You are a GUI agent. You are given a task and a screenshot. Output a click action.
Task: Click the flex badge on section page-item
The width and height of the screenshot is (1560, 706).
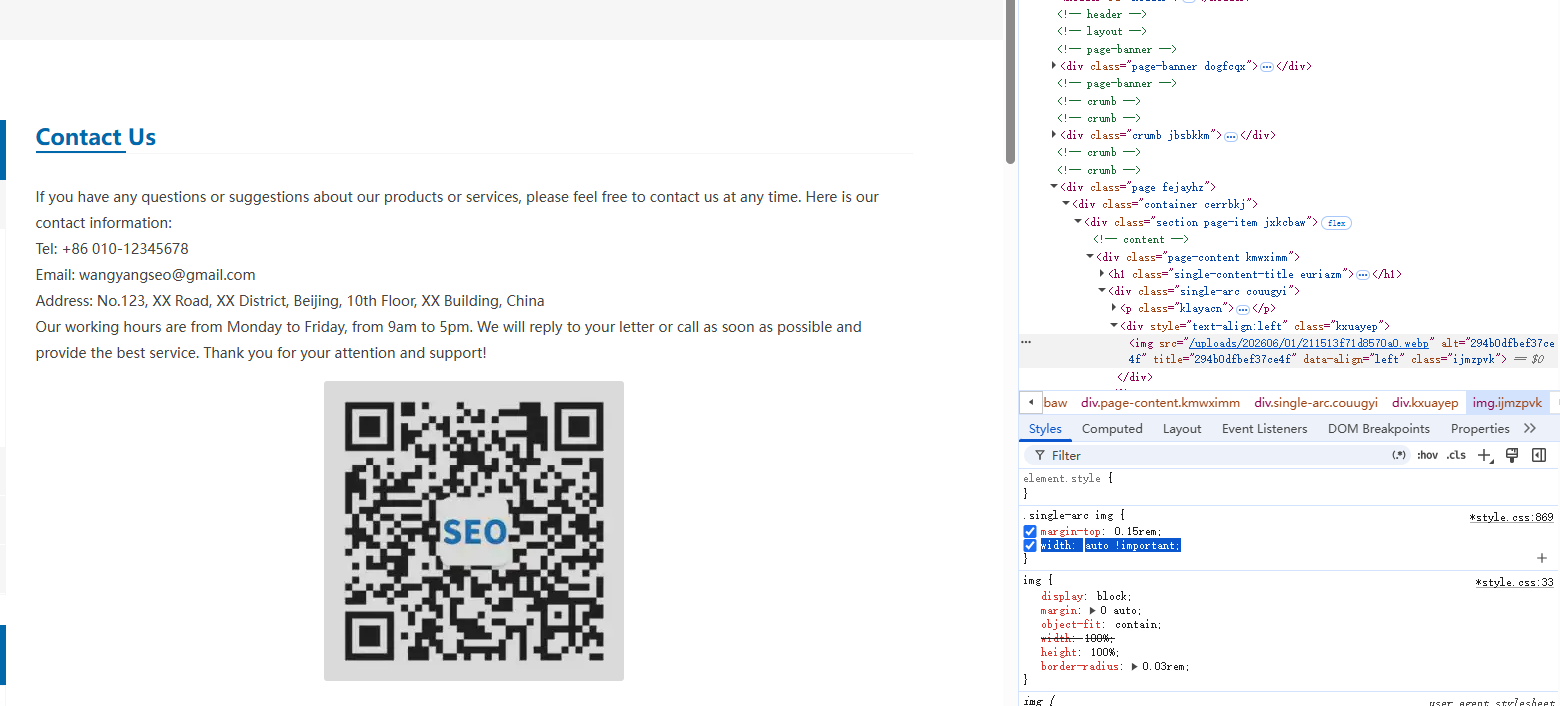[x=1336, y=223]
